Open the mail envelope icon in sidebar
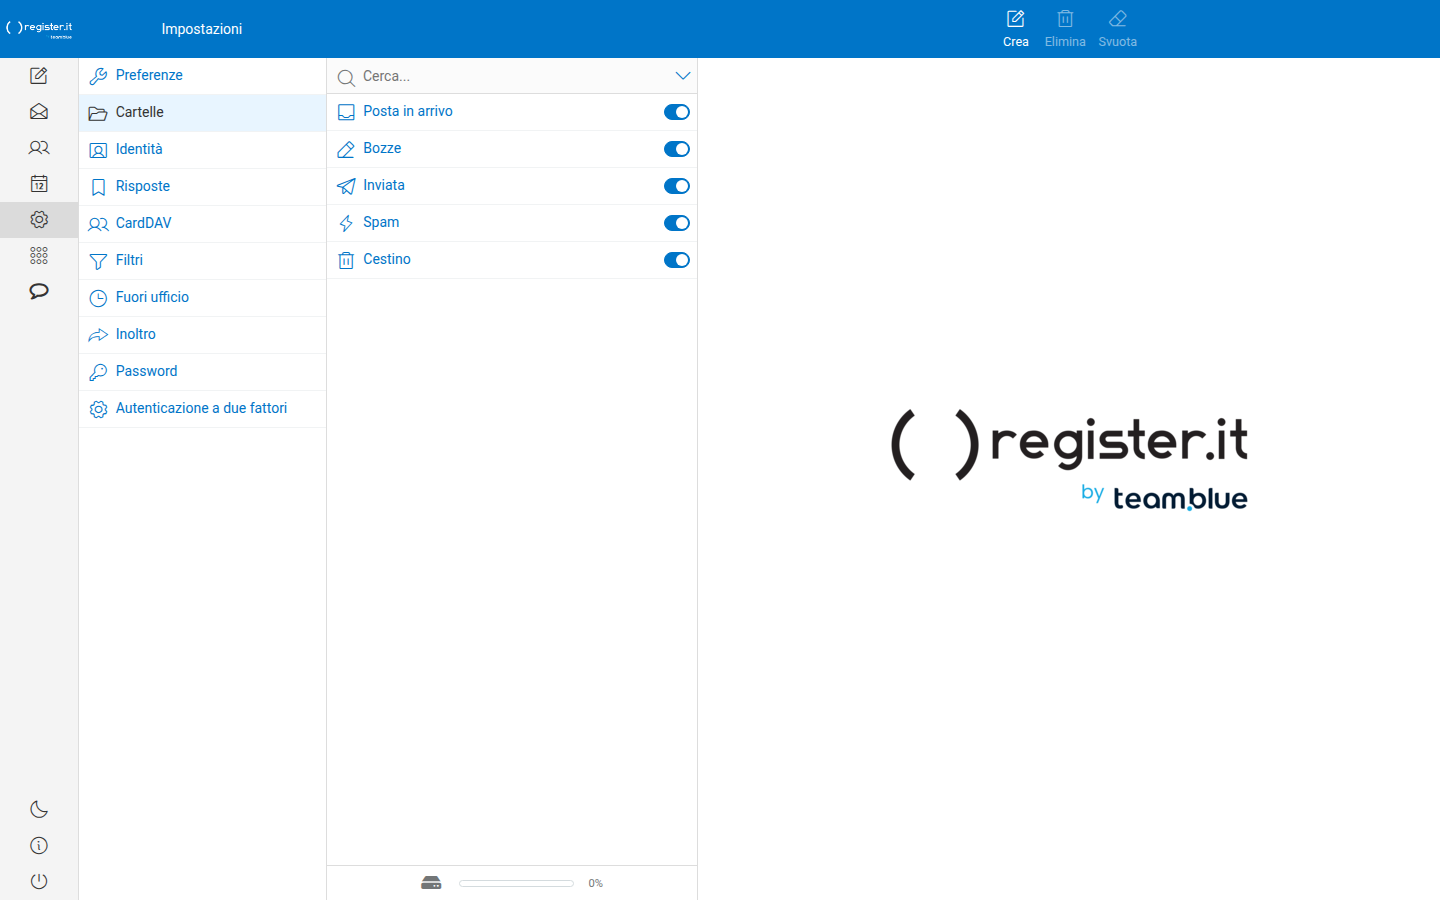 tap(39, 112)
